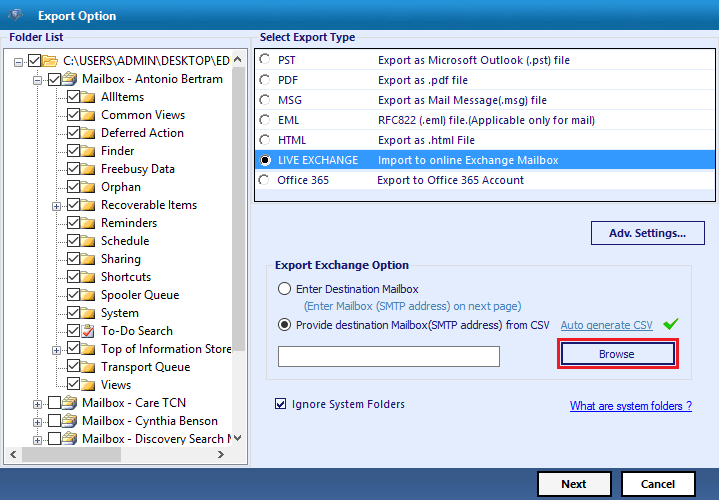Image resolution: width=719 pixels, height=500 pixels.
Task: Click the CSV file path input field
Action: (x=389, y=356)
